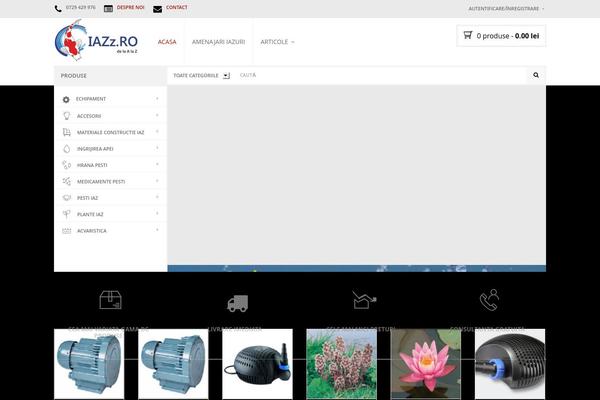Click the delivery truck icon
Viewport: 600px width, 400px height.
click(x=237, y=303)
